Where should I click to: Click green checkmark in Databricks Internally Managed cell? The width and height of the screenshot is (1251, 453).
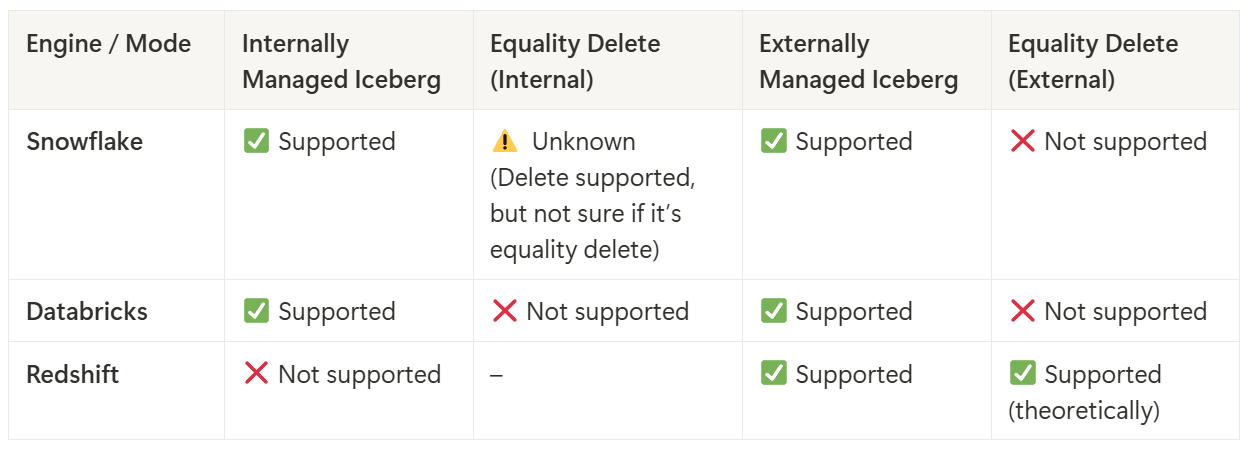click(256, 311)
